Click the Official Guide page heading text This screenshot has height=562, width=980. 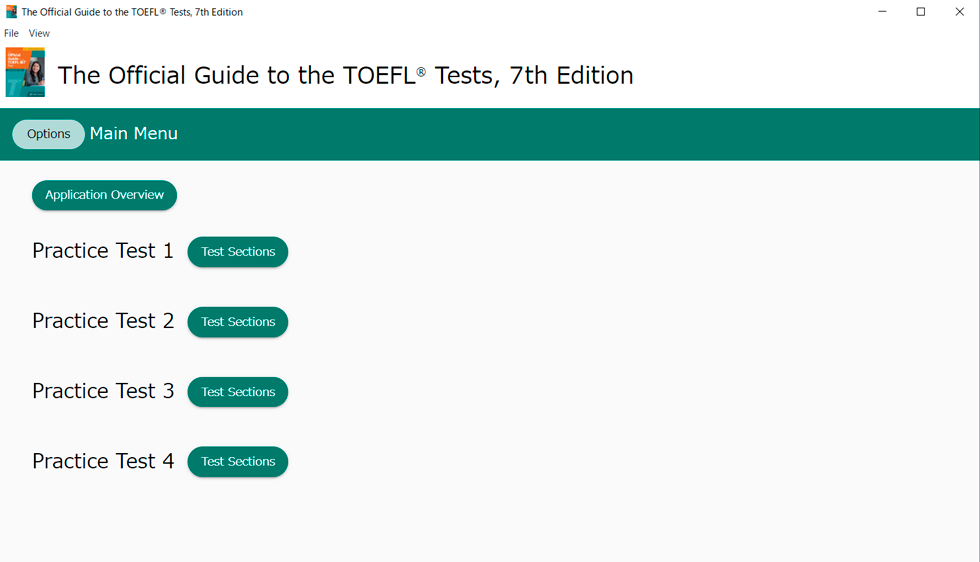point(345,75)
